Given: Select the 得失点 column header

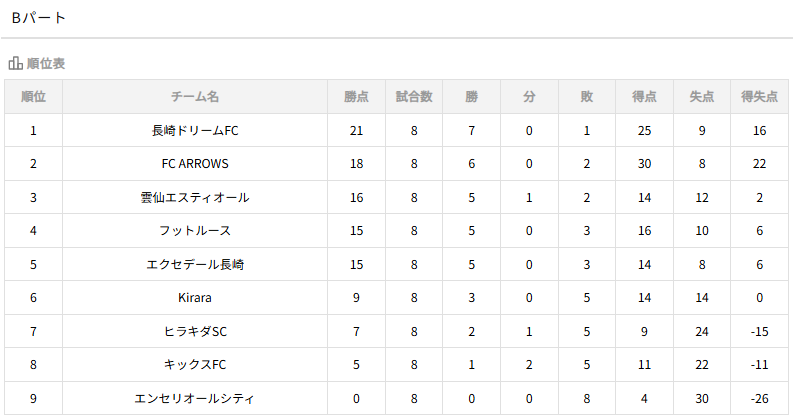Looking at the screenshot, I should [760, 97].
